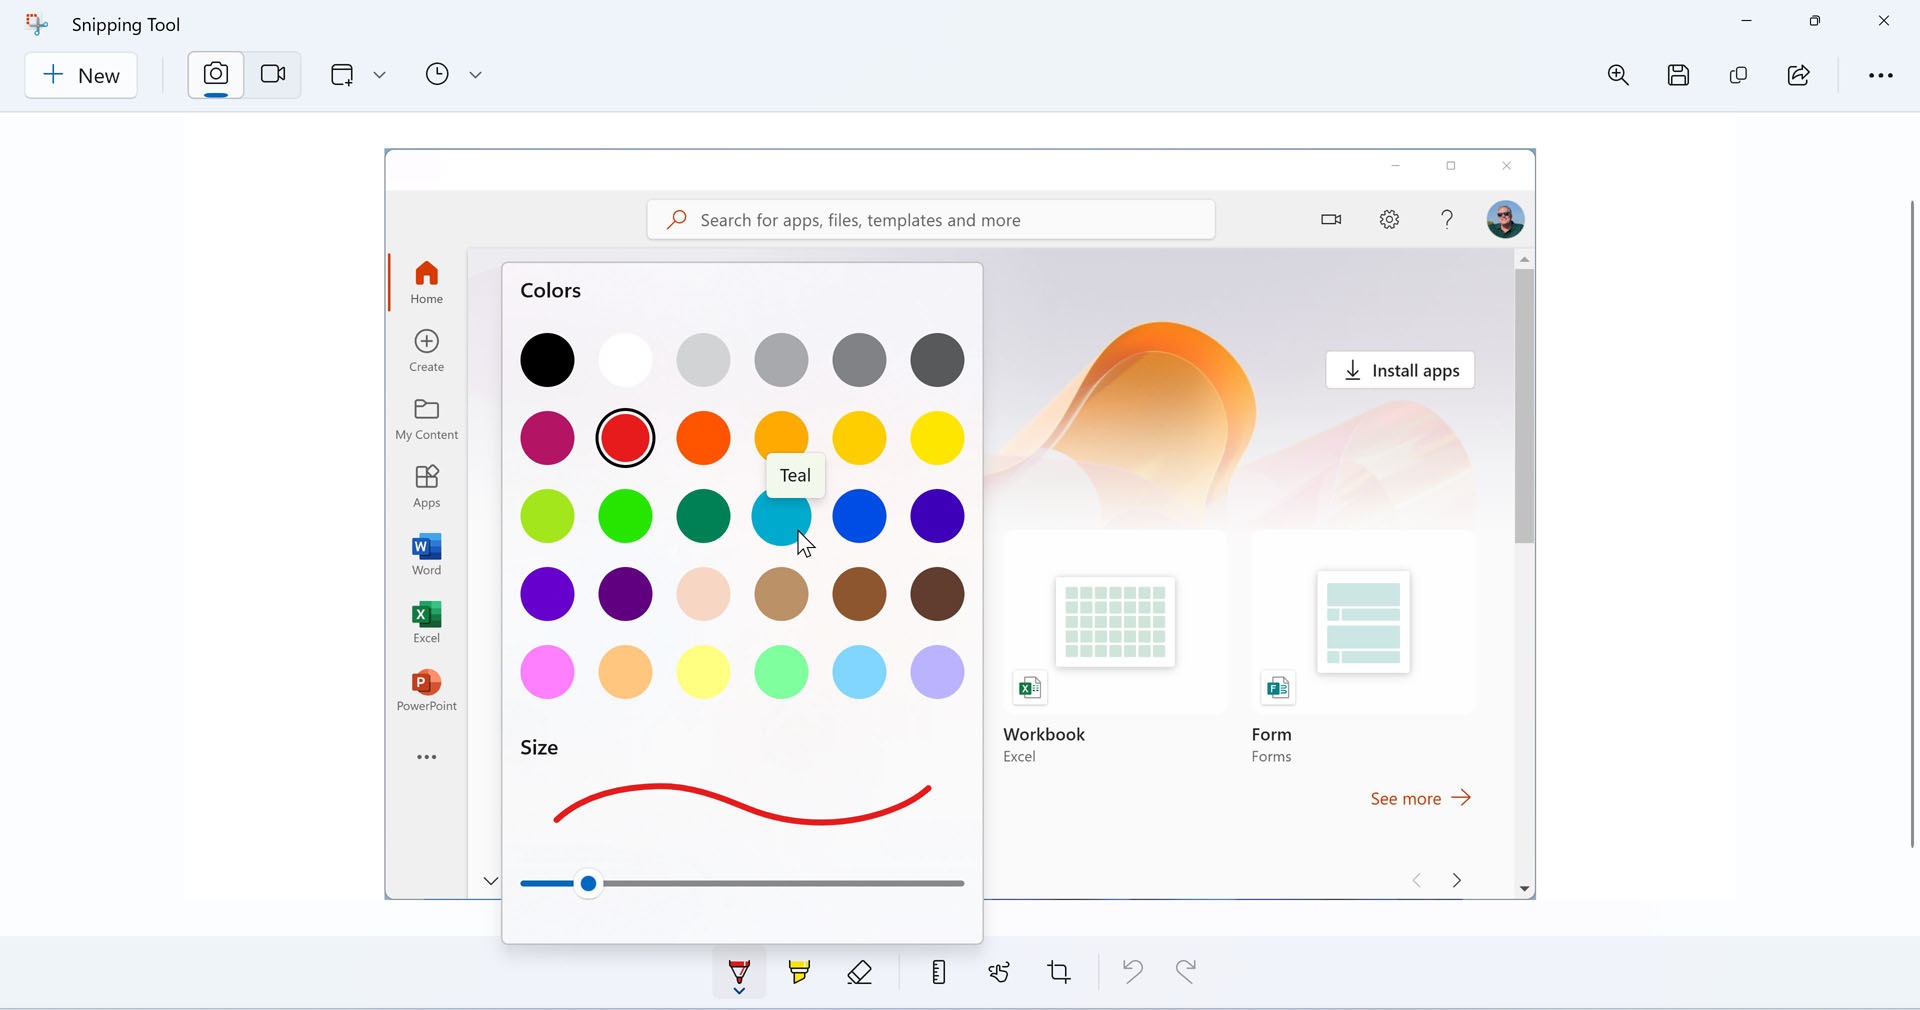Image resolution: width=1920 pixels, height=1010 pixels.
Task: Save the snip with Save icon
Action: [x=1679, y=76]
